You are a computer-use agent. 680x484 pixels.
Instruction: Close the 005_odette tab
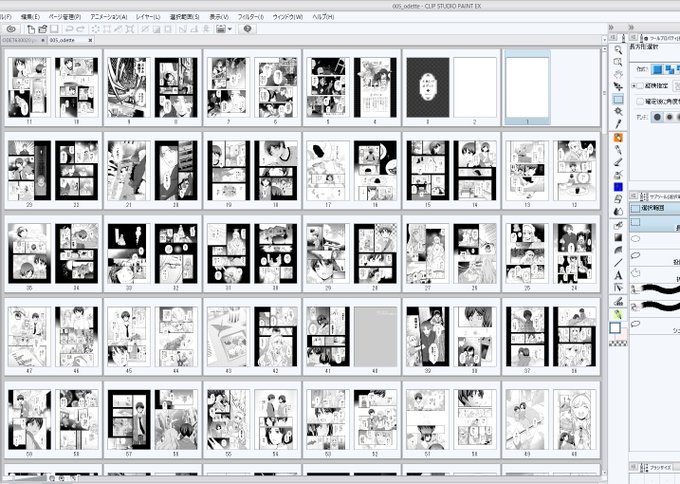[90, 40]
